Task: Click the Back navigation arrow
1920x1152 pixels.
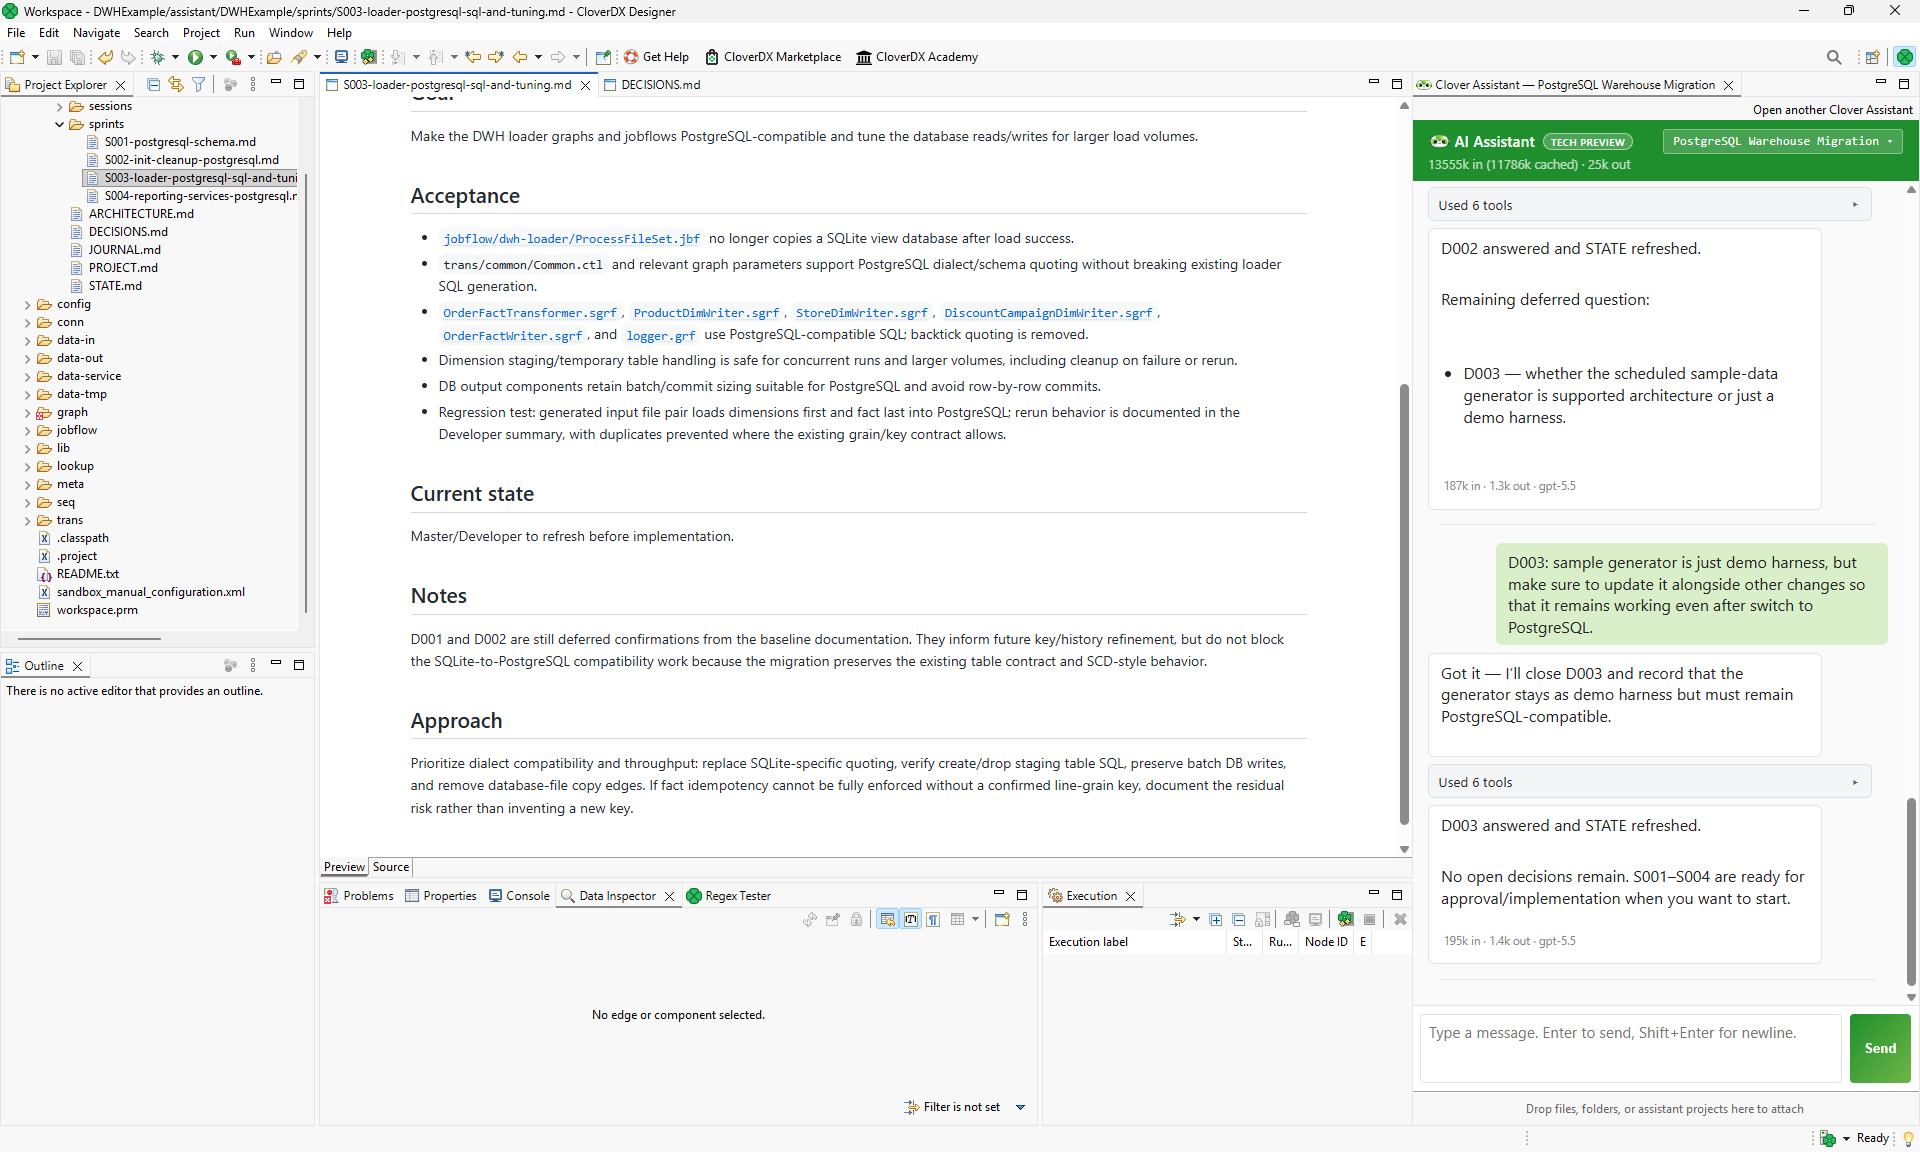Action: point(520,57)
